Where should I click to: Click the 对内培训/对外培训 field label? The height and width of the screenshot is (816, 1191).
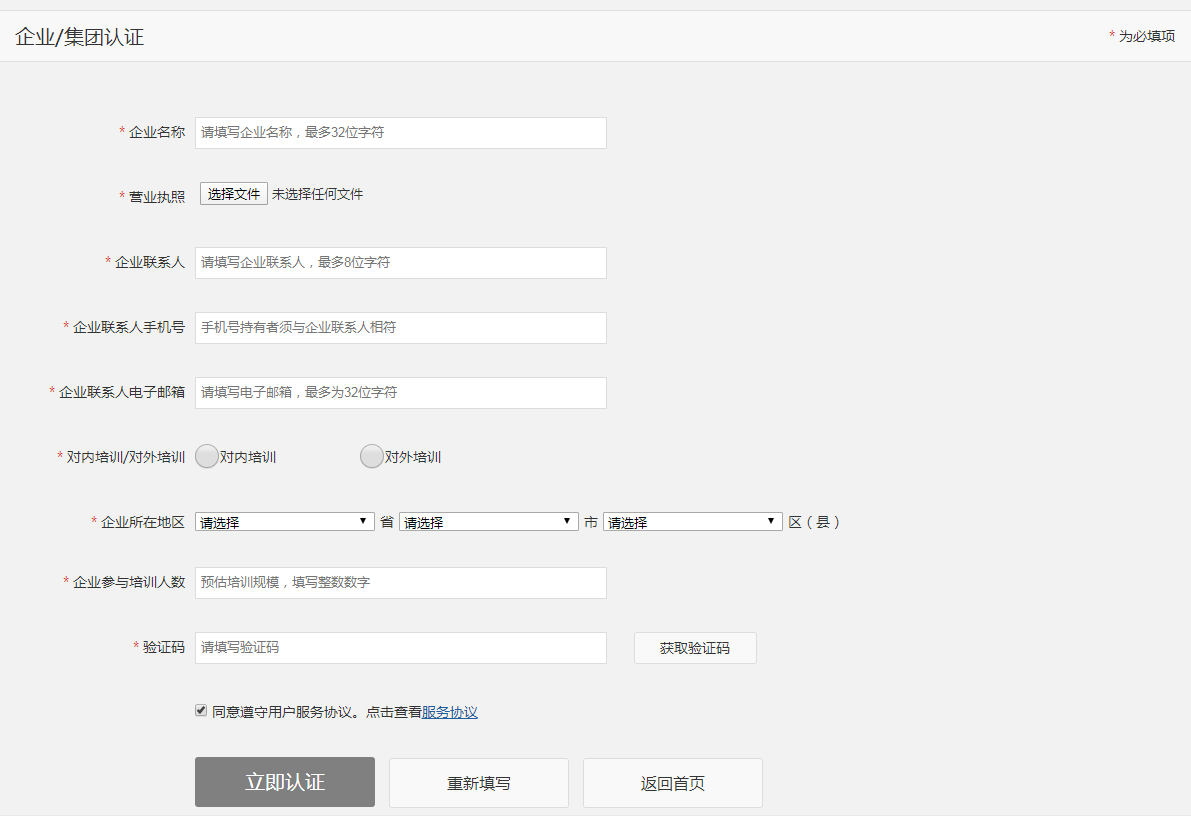pos(126,457)
